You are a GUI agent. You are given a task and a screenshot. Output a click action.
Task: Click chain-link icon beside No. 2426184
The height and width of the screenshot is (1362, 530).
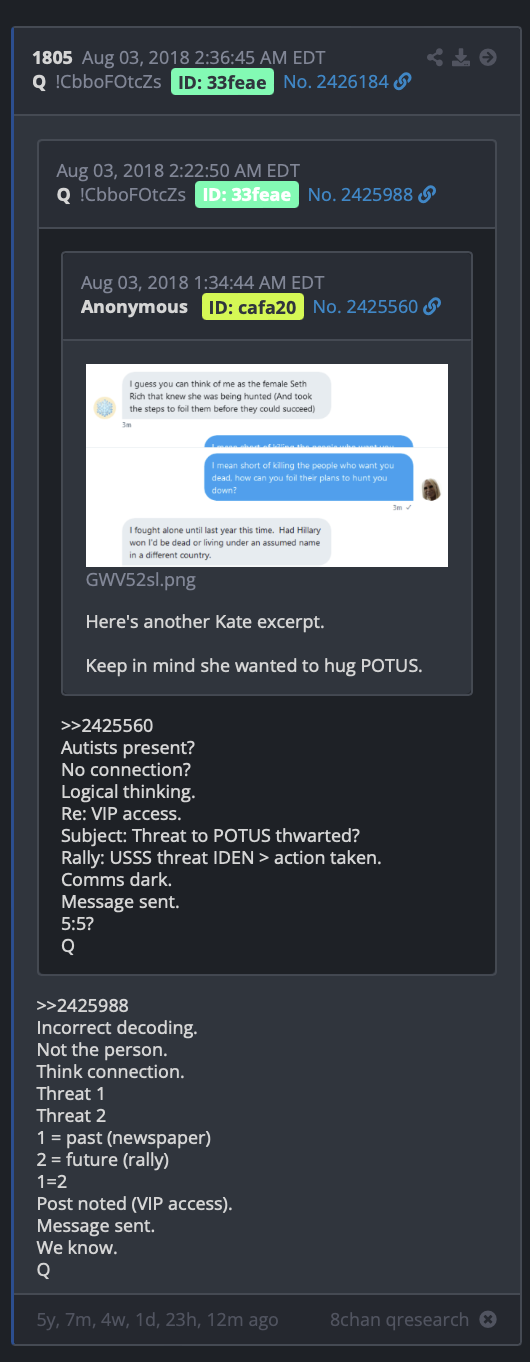click(403, 82)
